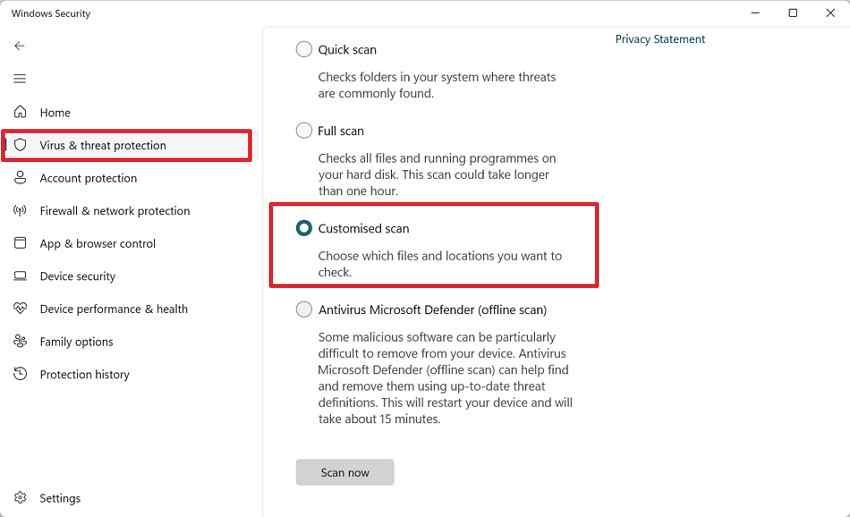
Task: Open the hamburger navigation menu
Action: pos(20,79)
